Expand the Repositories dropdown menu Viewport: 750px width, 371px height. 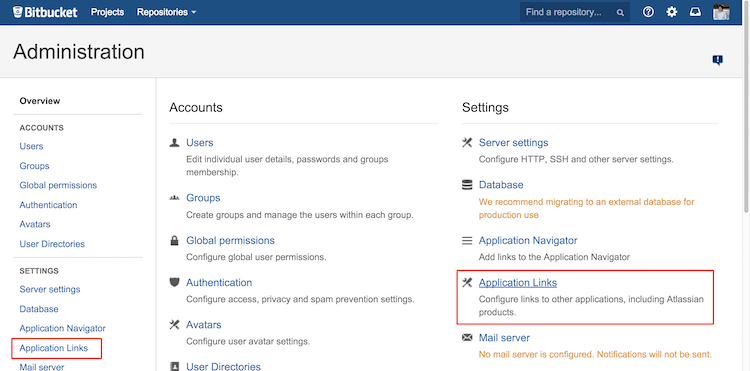(166, 12)
